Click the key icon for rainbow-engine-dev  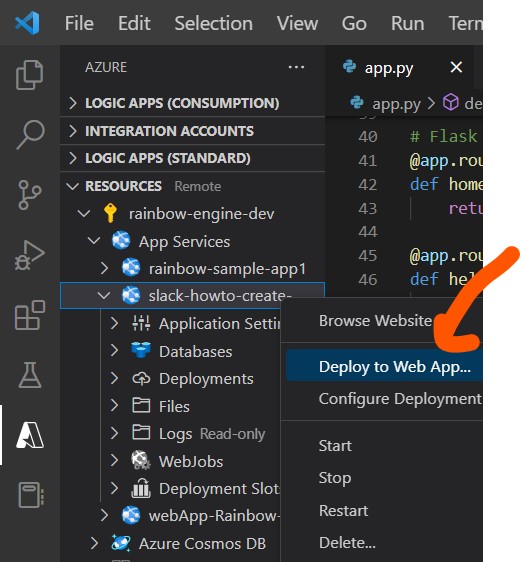coord(110,213)
